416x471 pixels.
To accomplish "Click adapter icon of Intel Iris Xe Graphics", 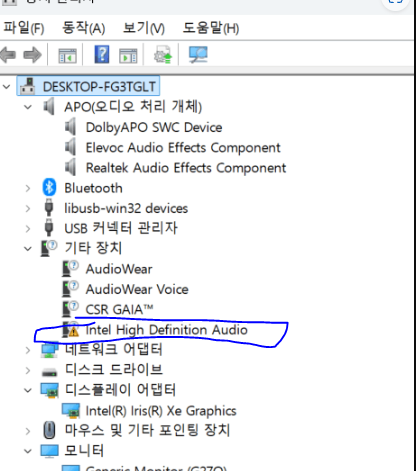I will (x=71, y=411).
